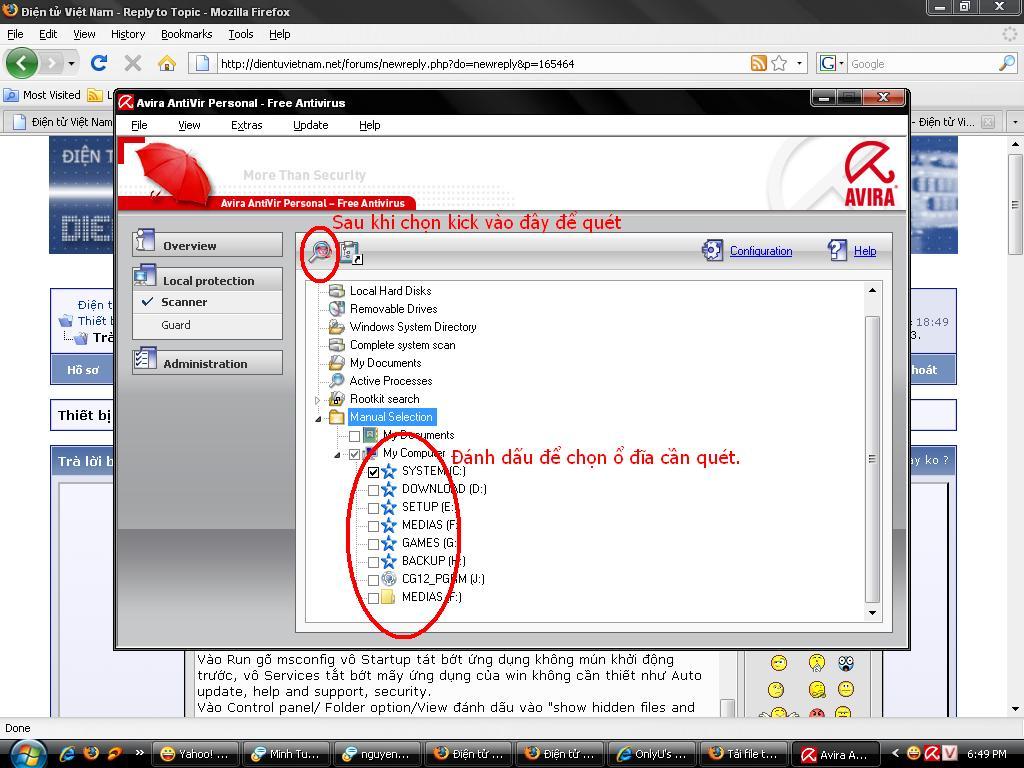Select the Removable Drives icon
This screenshot has width=1024, height=768.
point(337,309)
